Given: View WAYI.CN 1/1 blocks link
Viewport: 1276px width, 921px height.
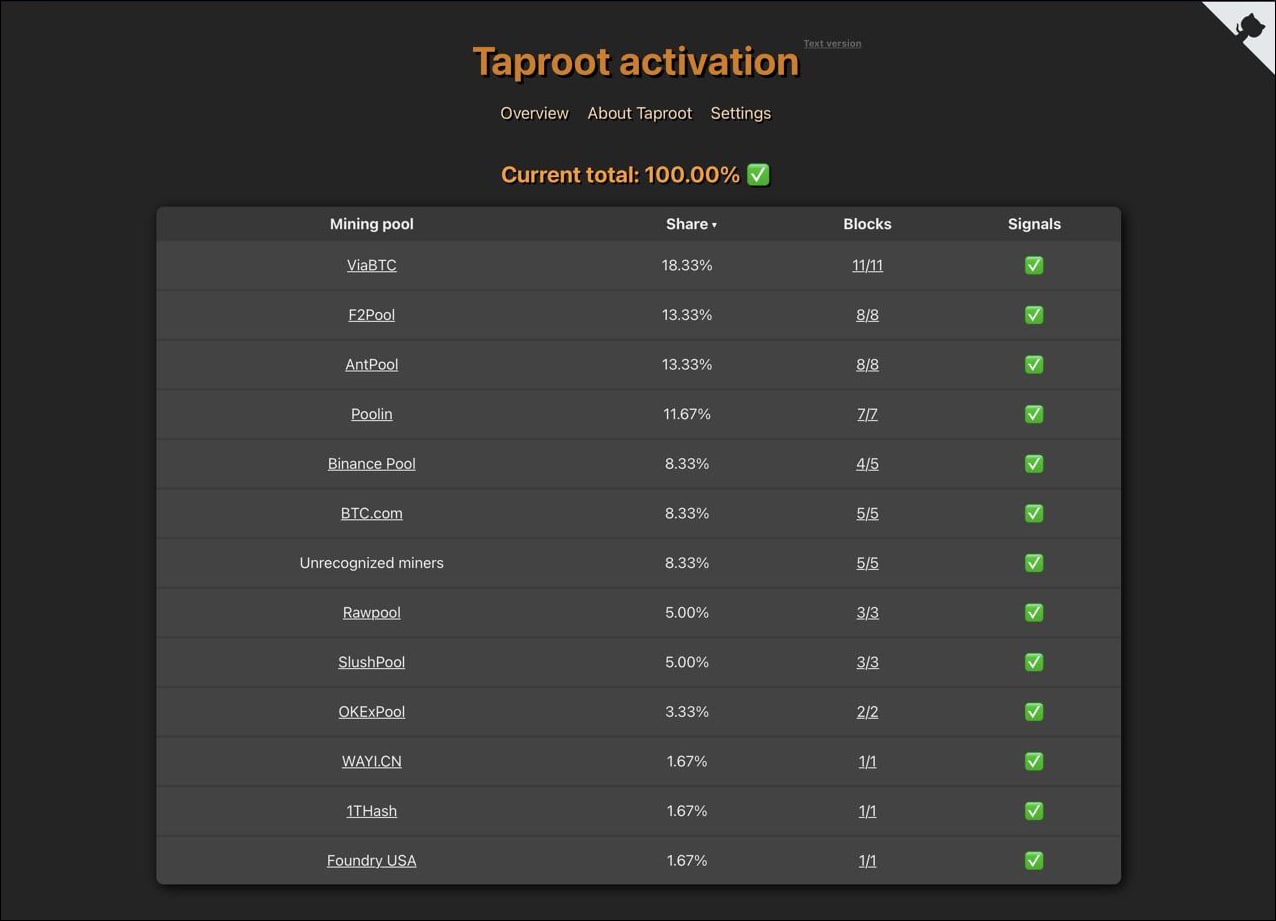Looking at the screenshot, I should (x=867, y=761).
